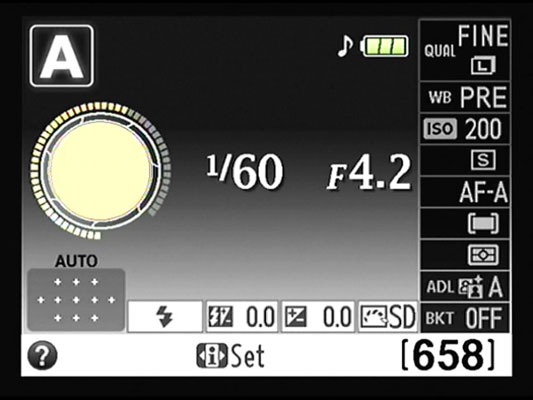Toggle ADL Active D-Lighting auto setting
The image size is (533, 400).
[x=465, y=286]
